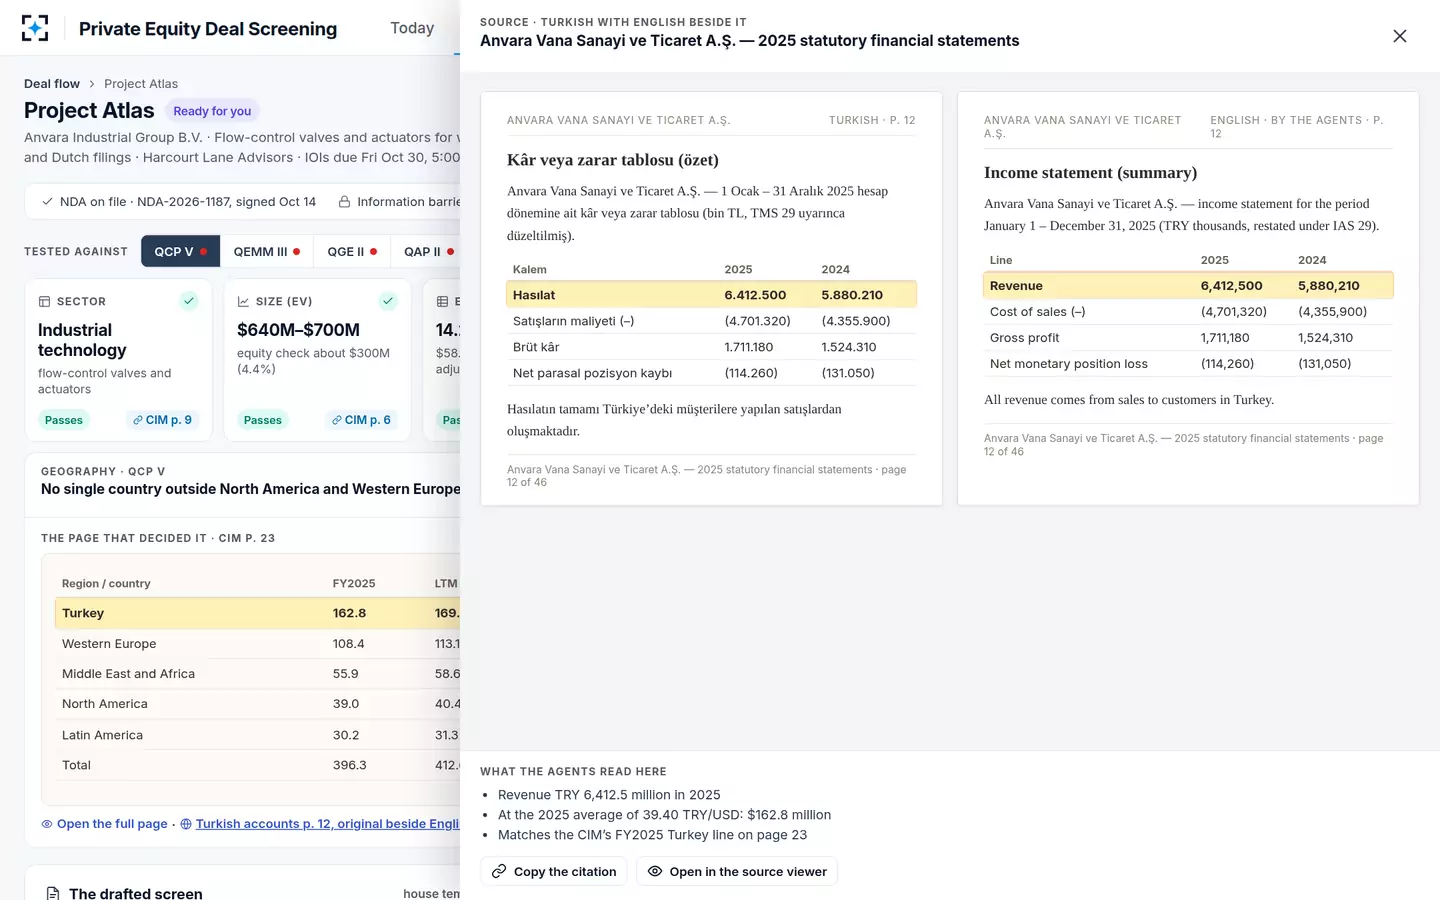1440x900 pixels.
Task: Select the highlighted Turkey row in the CIM table
Action: pos(258,613)
